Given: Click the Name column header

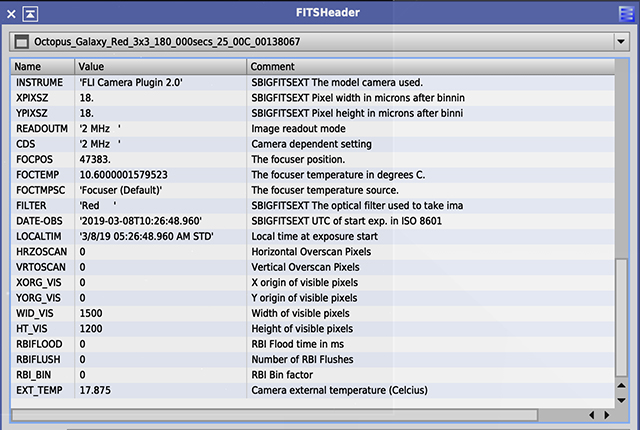Looking at the screenshot, I should point(42,66).
